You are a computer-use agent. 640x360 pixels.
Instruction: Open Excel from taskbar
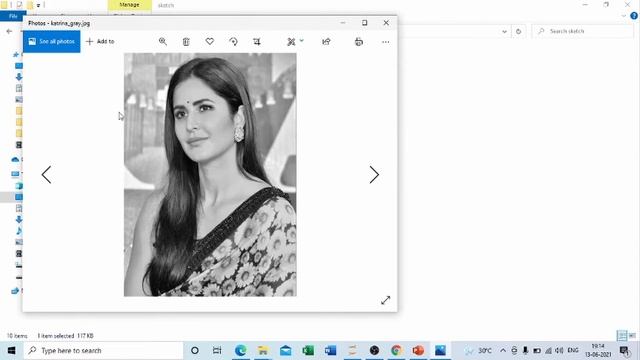308,350
